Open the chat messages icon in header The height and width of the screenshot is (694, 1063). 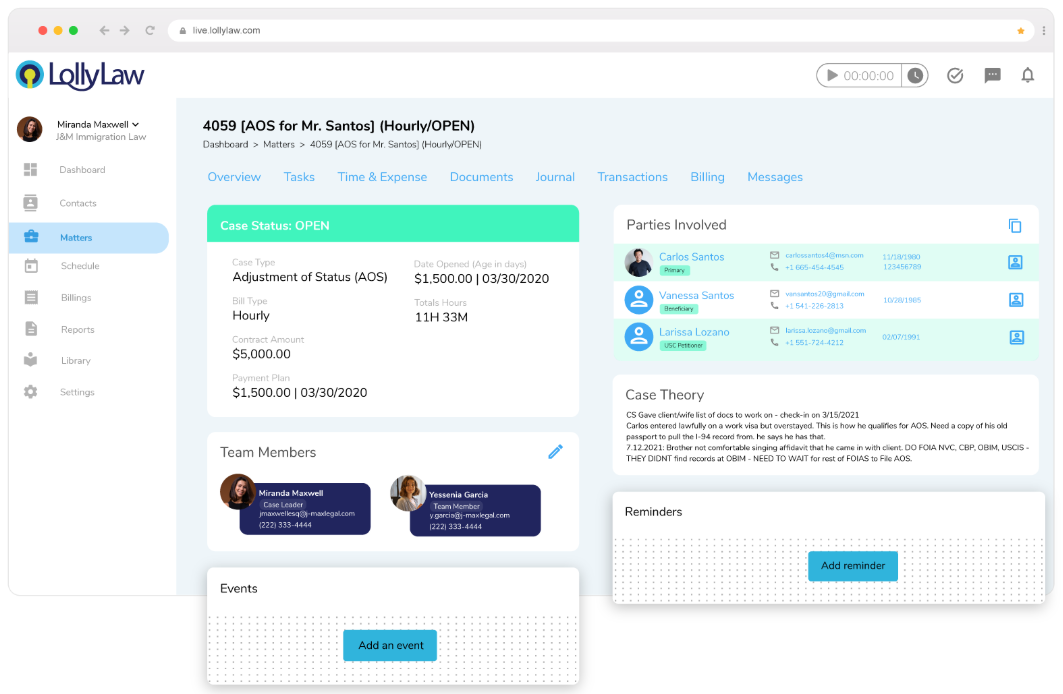pyautogui.click(x=992, y=75)
